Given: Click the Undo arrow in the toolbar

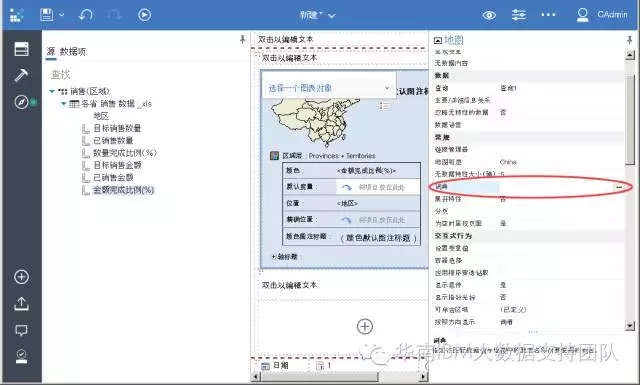Looking at the screenshot, I should tap(85, 15).
